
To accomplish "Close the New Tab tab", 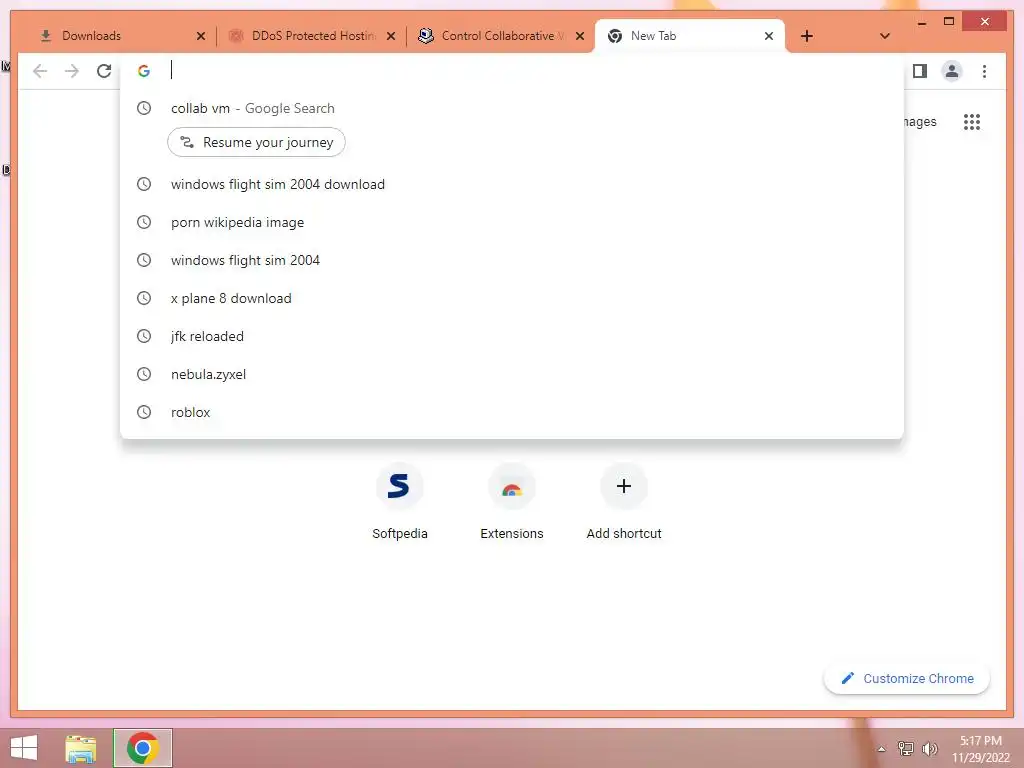I will tap(769, 36).
